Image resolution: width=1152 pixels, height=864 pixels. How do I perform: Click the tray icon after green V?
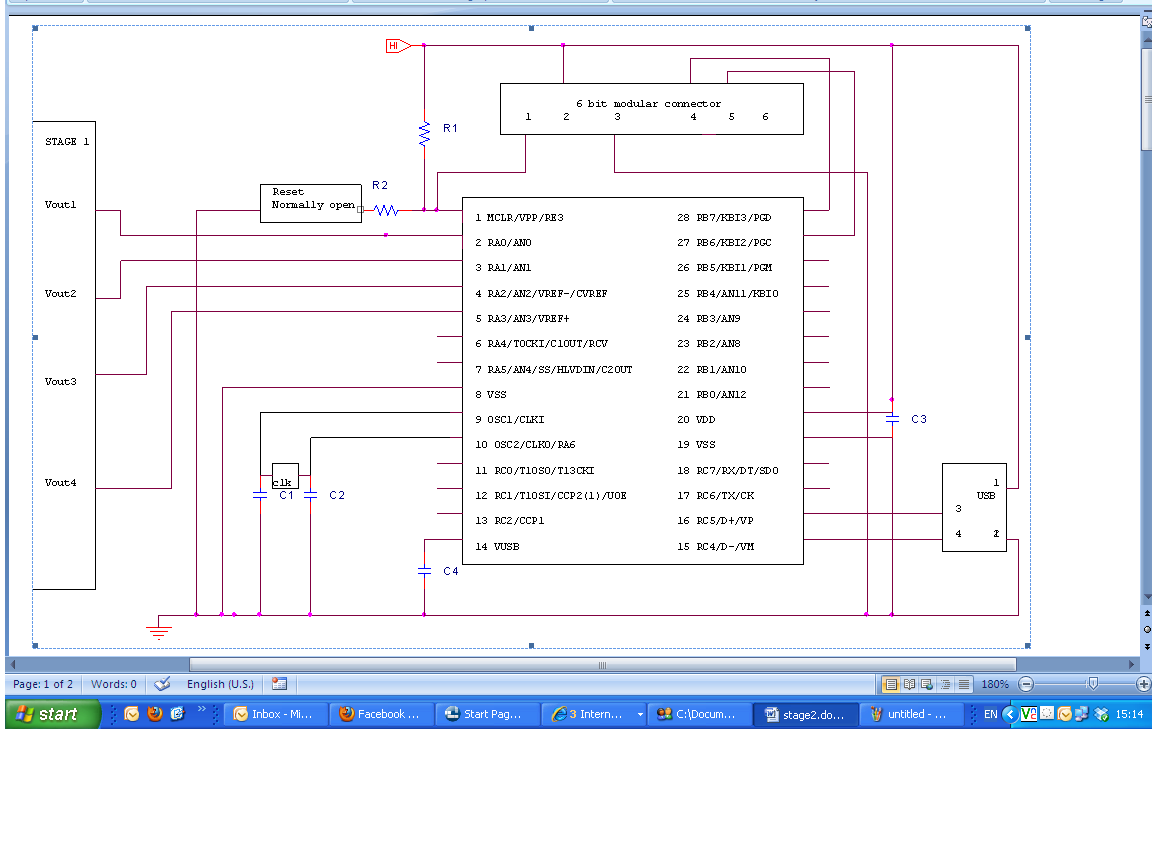tap(1047, 713)
